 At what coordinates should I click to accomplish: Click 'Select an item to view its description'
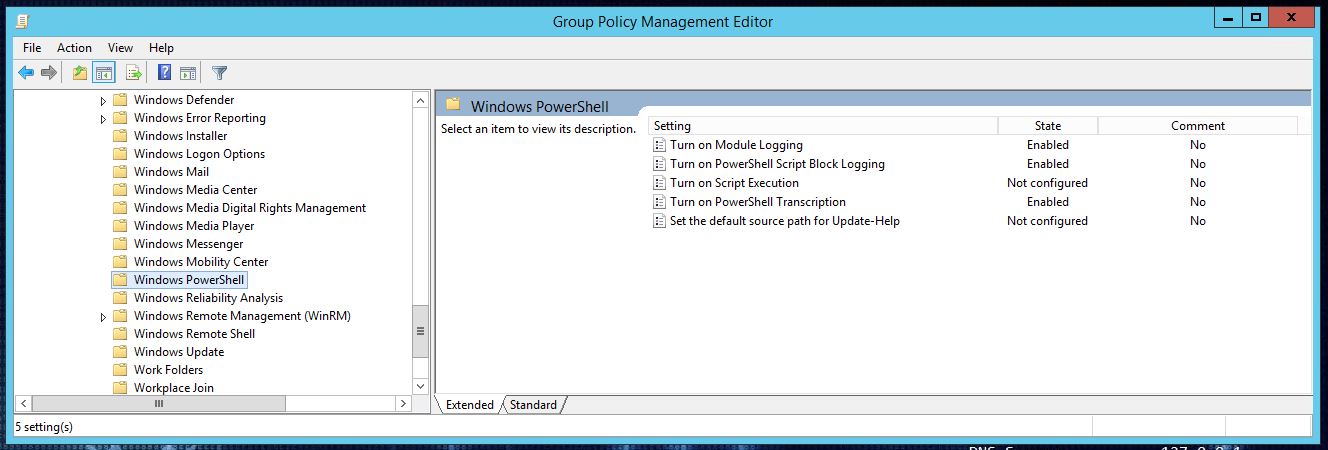coord(539,129)
